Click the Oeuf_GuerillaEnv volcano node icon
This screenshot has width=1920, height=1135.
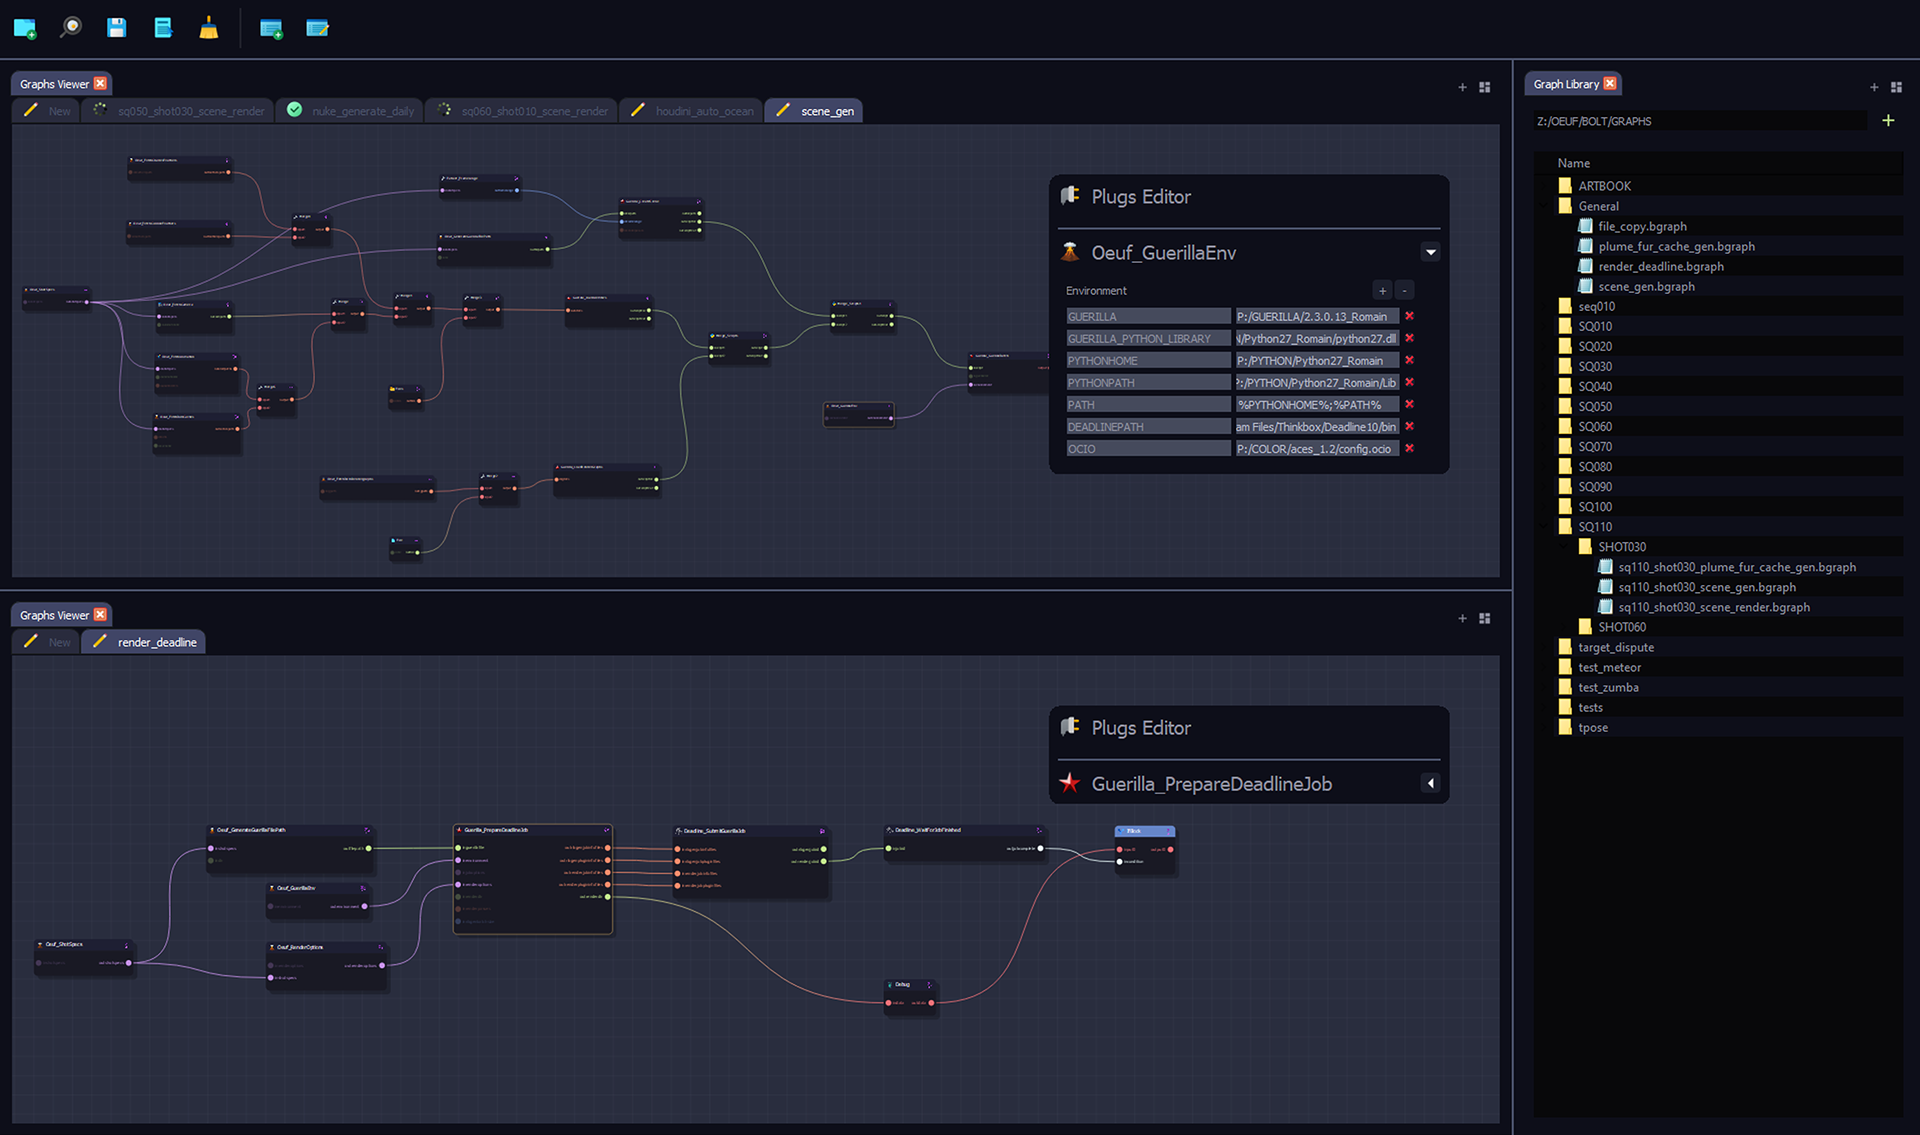[x=1070, y=252]
